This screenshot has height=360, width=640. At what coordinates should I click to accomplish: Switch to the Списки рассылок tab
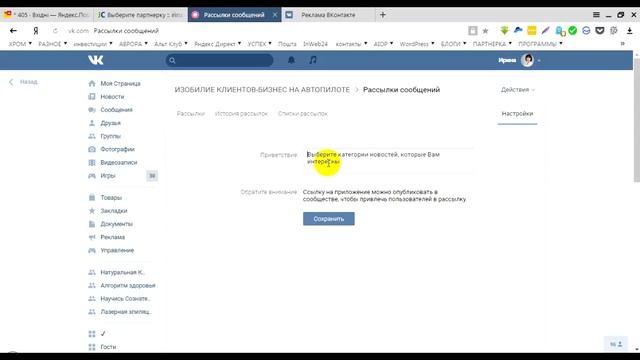[x=303, y=113]
